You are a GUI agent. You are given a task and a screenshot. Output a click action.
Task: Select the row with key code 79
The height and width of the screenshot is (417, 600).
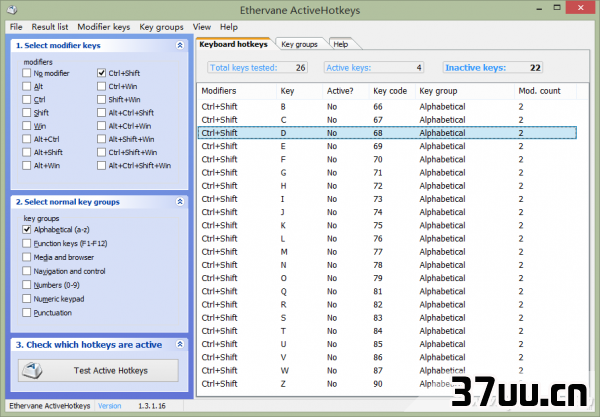[x=387, y=278]
